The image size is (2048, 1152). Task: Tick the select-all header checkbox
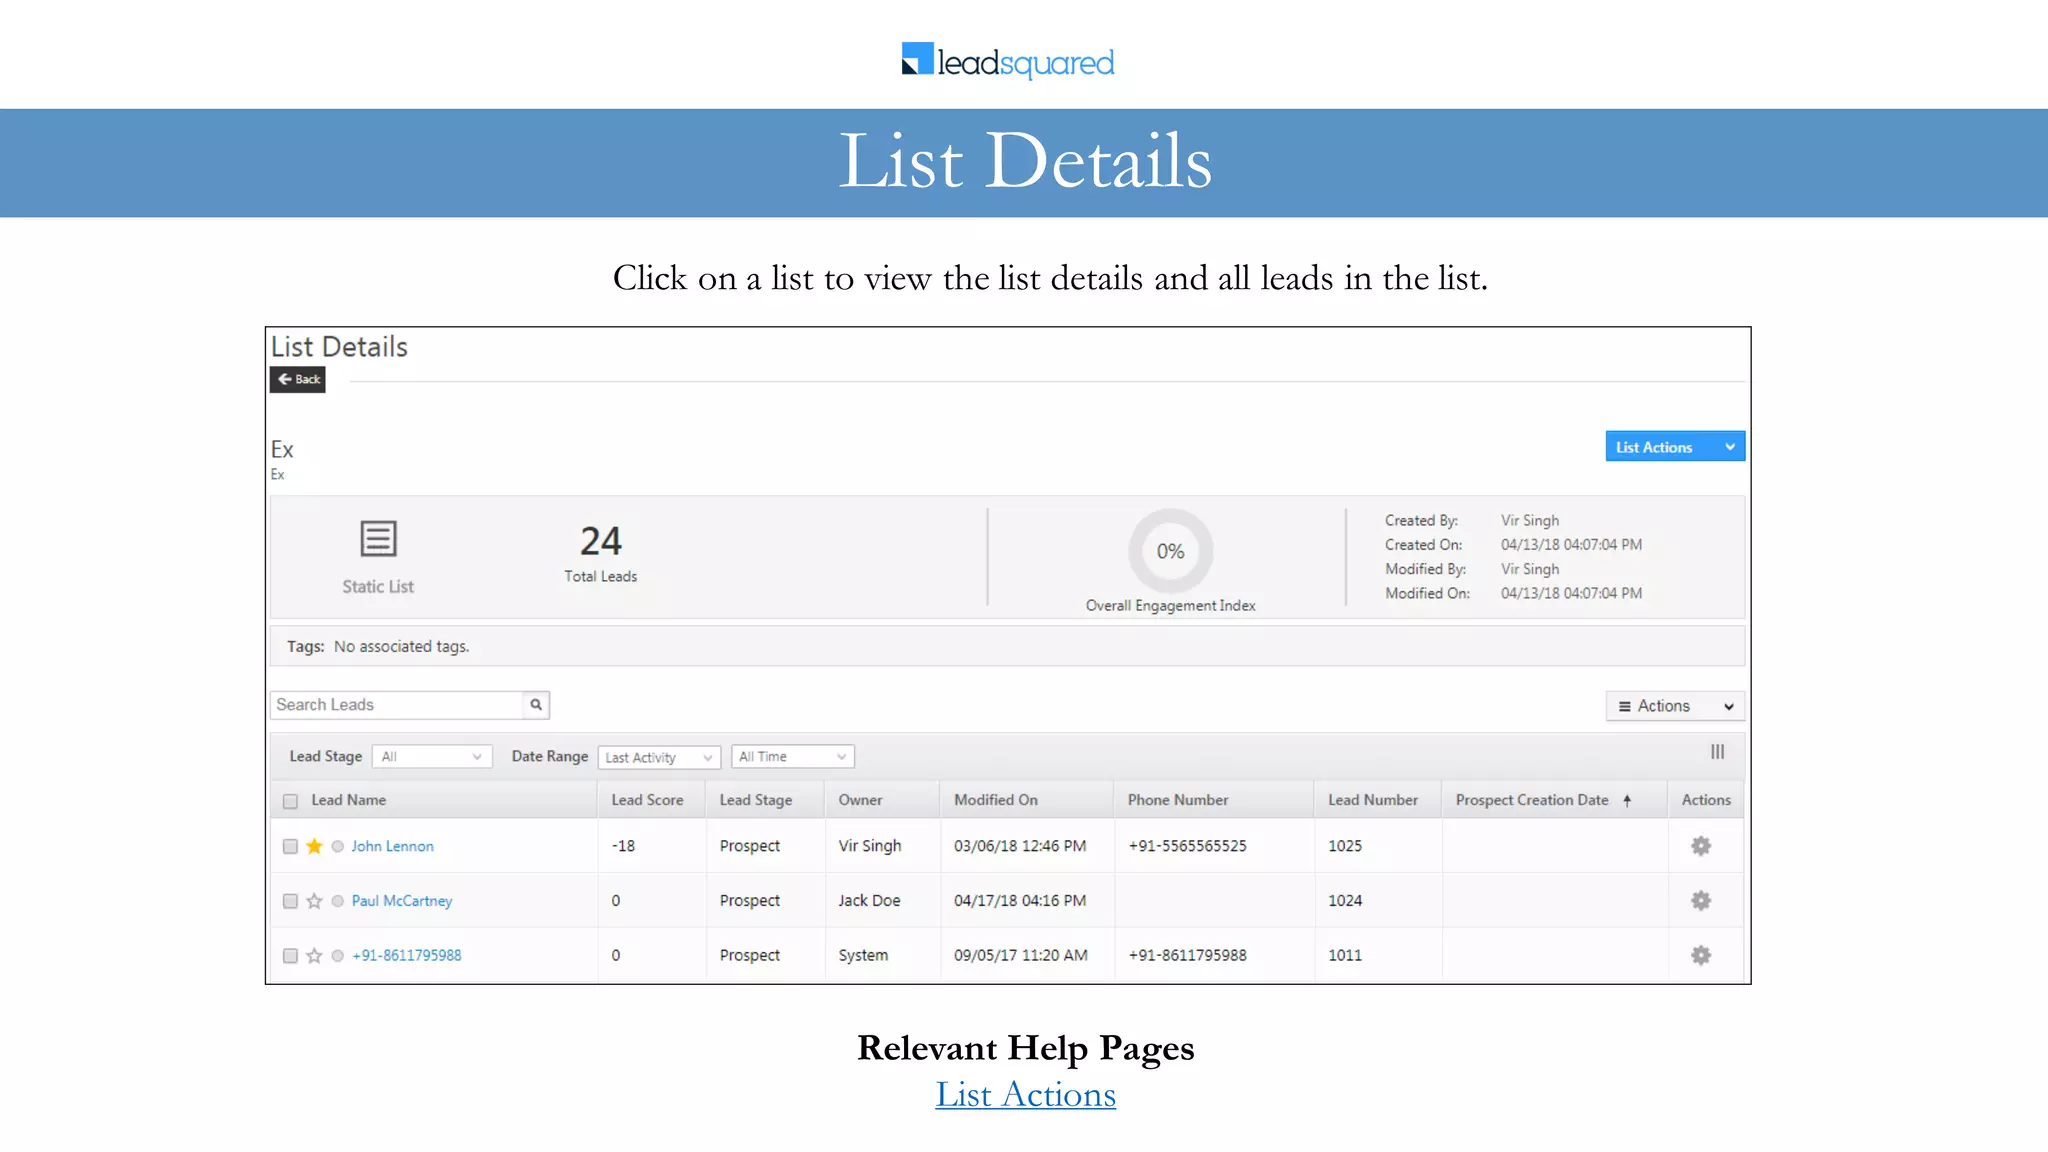290,801
